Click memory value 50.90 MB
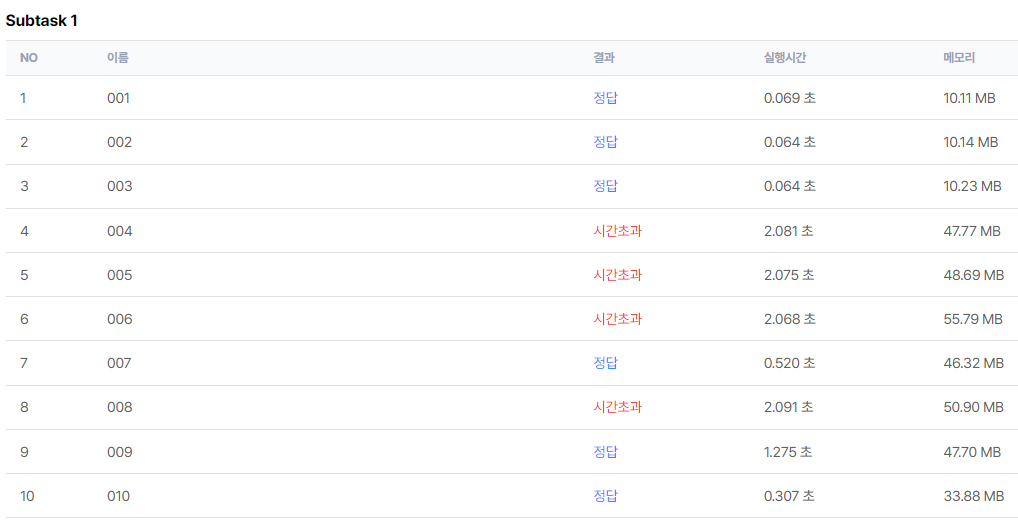The width and height of the screenshot is (1018, 529). pyautogui.click(x=974, y=407)
